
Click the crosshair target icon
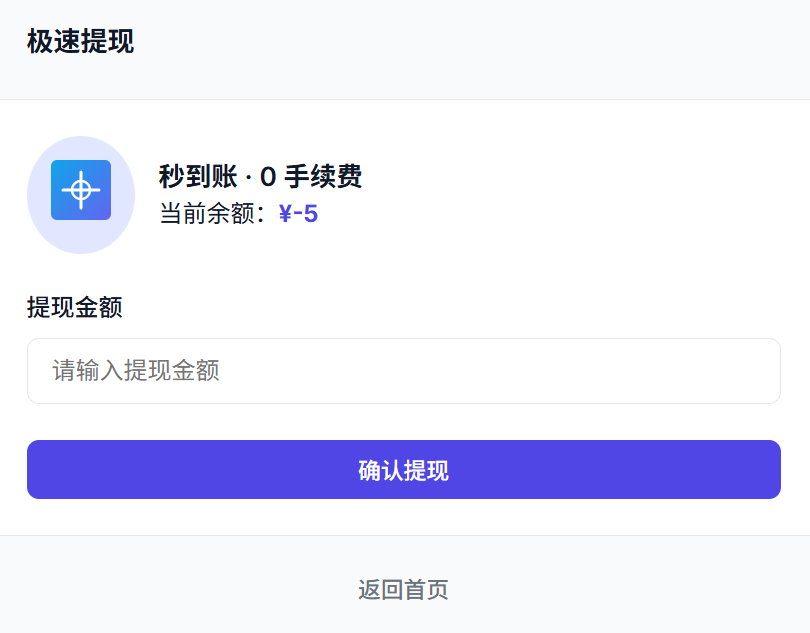(x=81, y=190)
